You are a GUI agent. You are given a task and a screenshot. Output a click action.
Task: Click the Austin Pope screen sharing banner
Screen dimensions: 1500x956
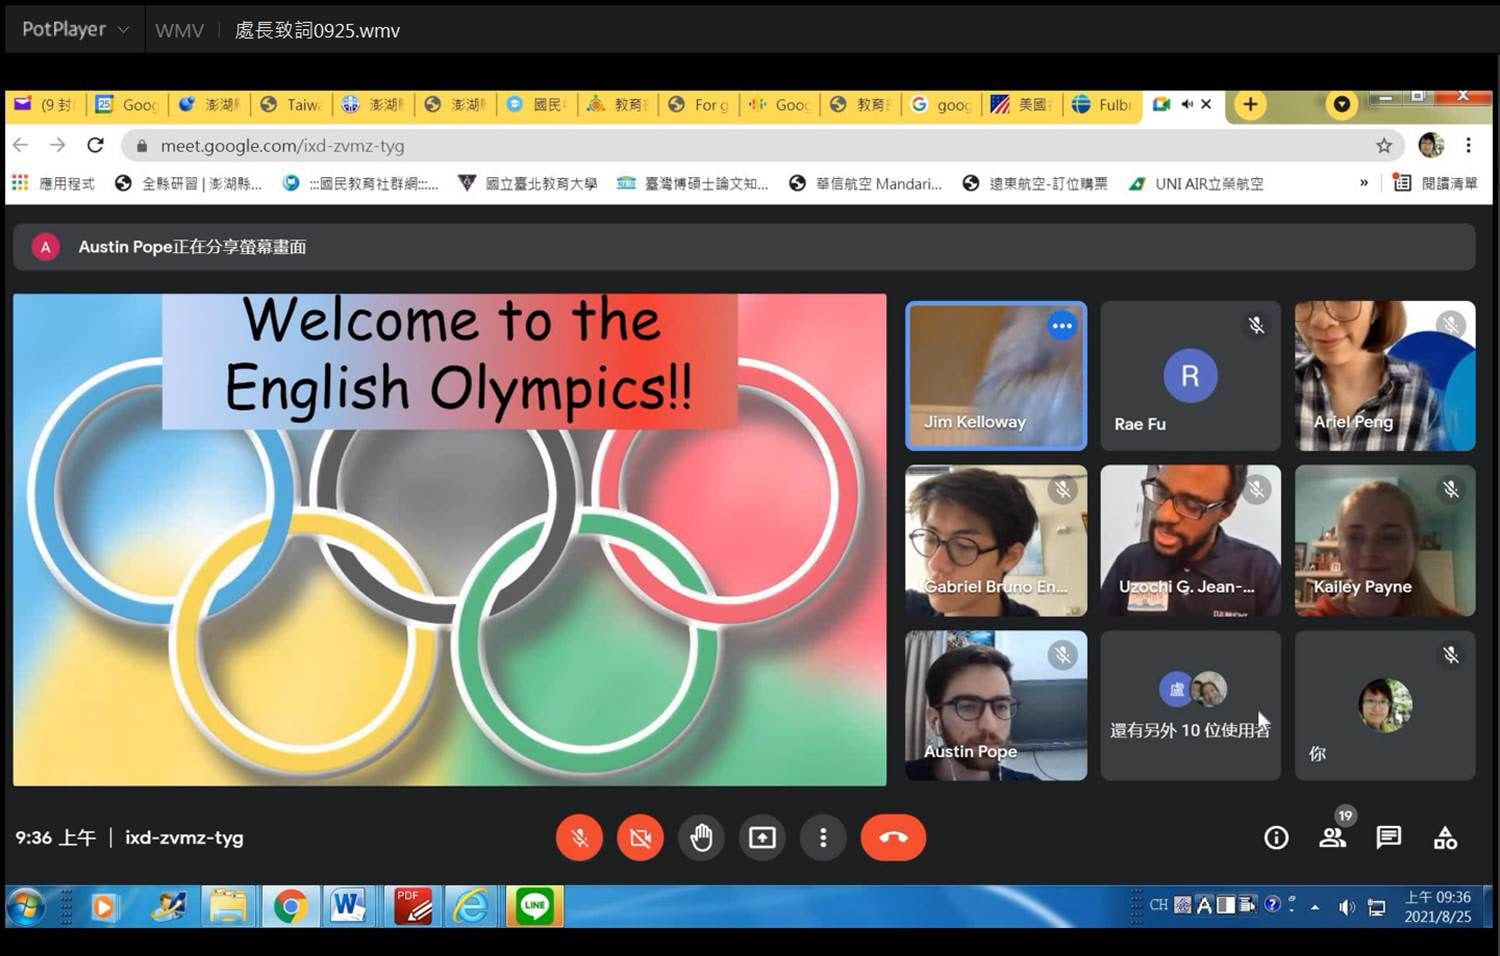(x=744, y=247)
